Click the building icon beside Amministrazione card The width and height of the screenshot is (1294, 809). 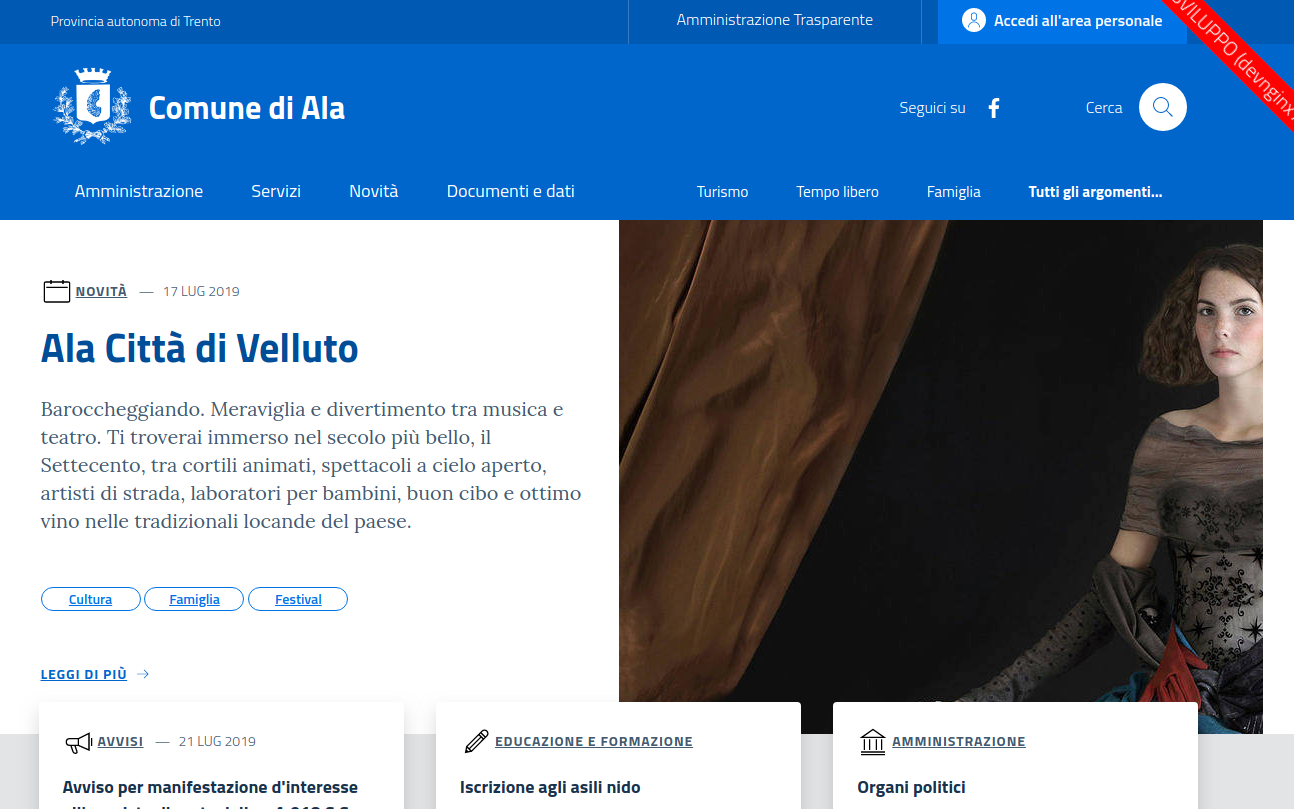pyautogui.click(x=873, y=741)
